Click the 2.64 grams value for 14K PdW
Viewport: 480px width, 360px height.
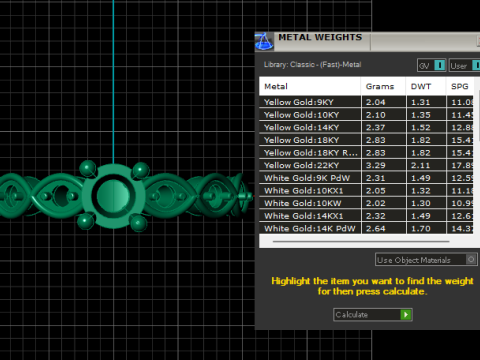click(x=376, y=229)
